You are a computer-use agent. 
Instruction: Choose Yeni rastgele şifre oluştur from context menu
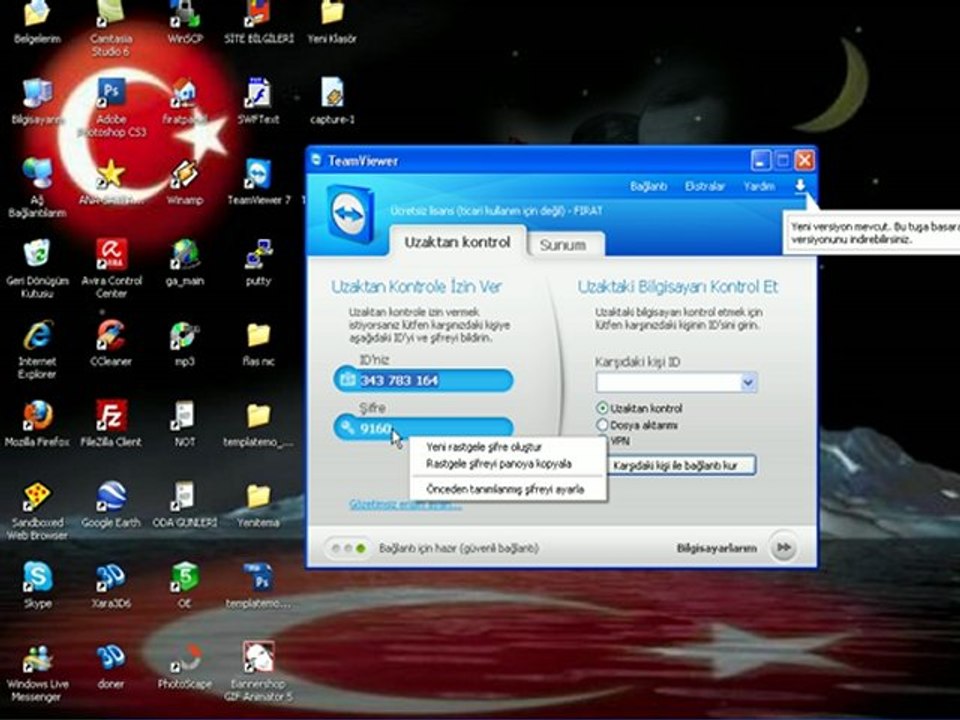[484, 447]
